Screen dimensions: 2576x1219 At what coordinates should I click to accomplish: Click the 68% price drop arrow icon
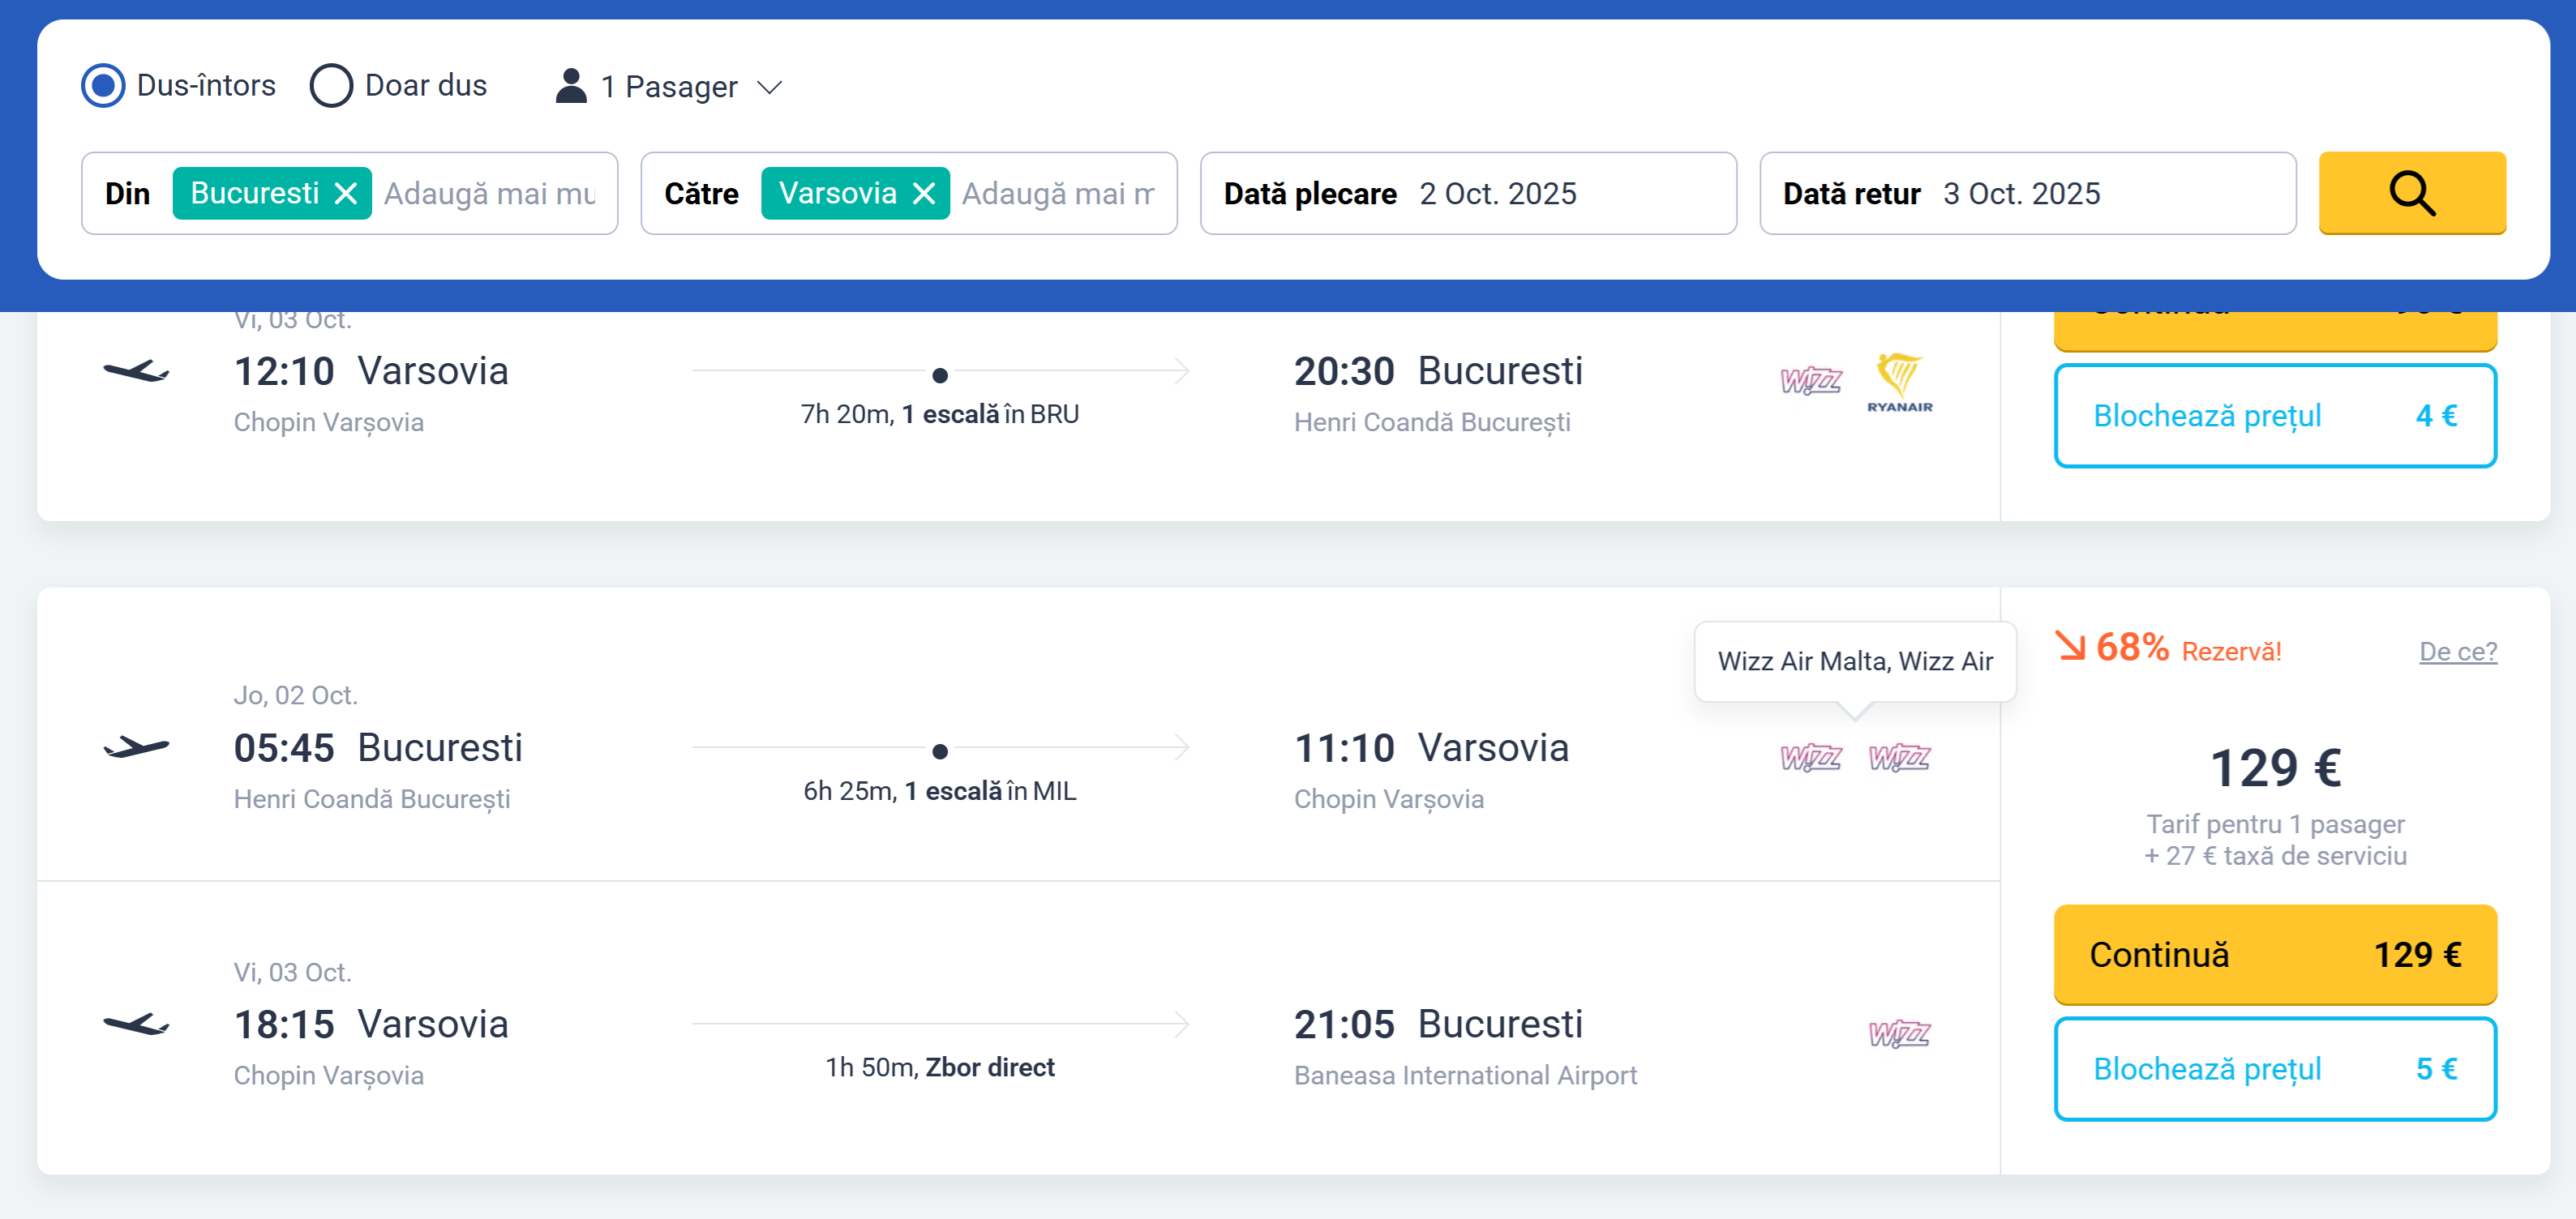tap(2069, 645)
